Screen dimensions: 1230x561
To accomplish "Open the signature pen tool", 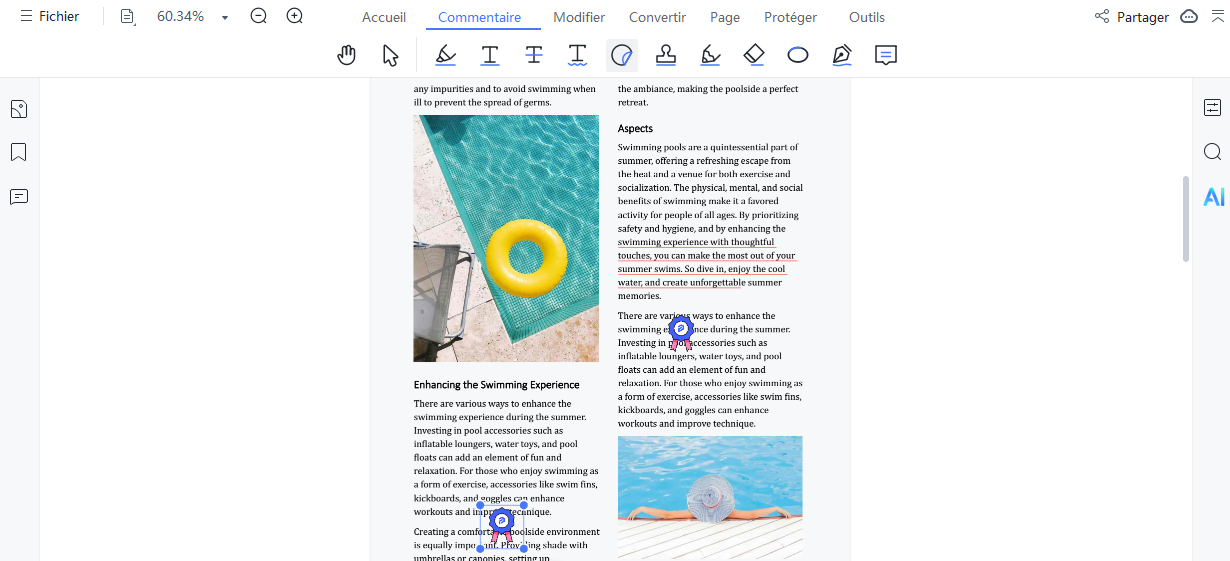I will [x=842, y=55].
